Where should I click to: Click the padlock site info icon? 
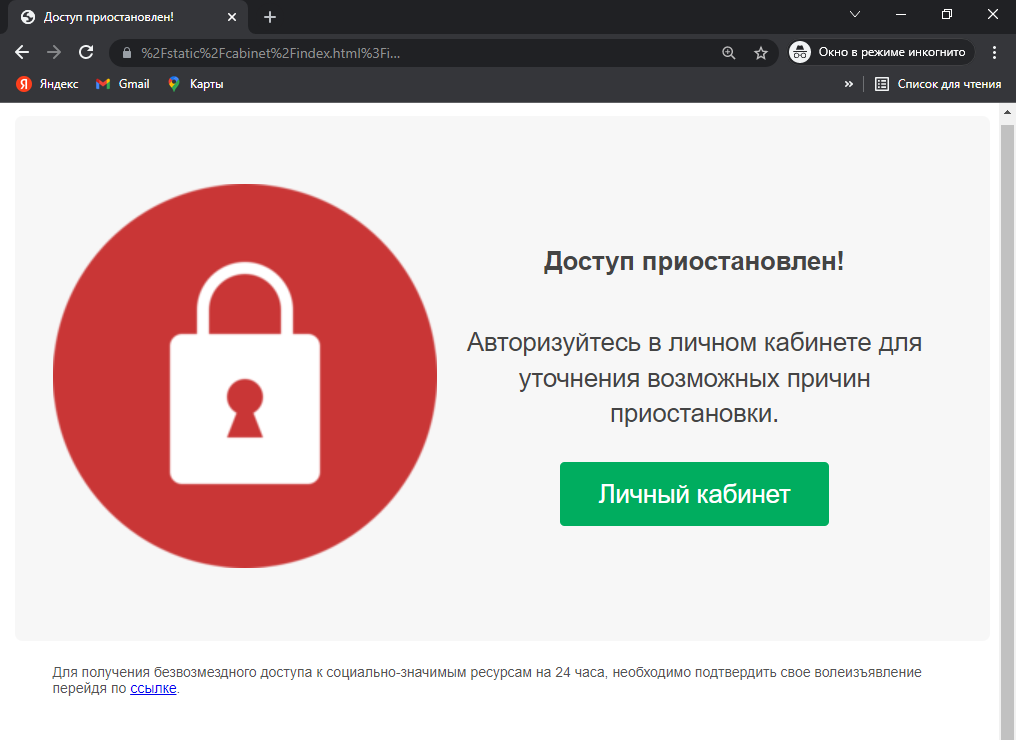click(x=127, y=53)
